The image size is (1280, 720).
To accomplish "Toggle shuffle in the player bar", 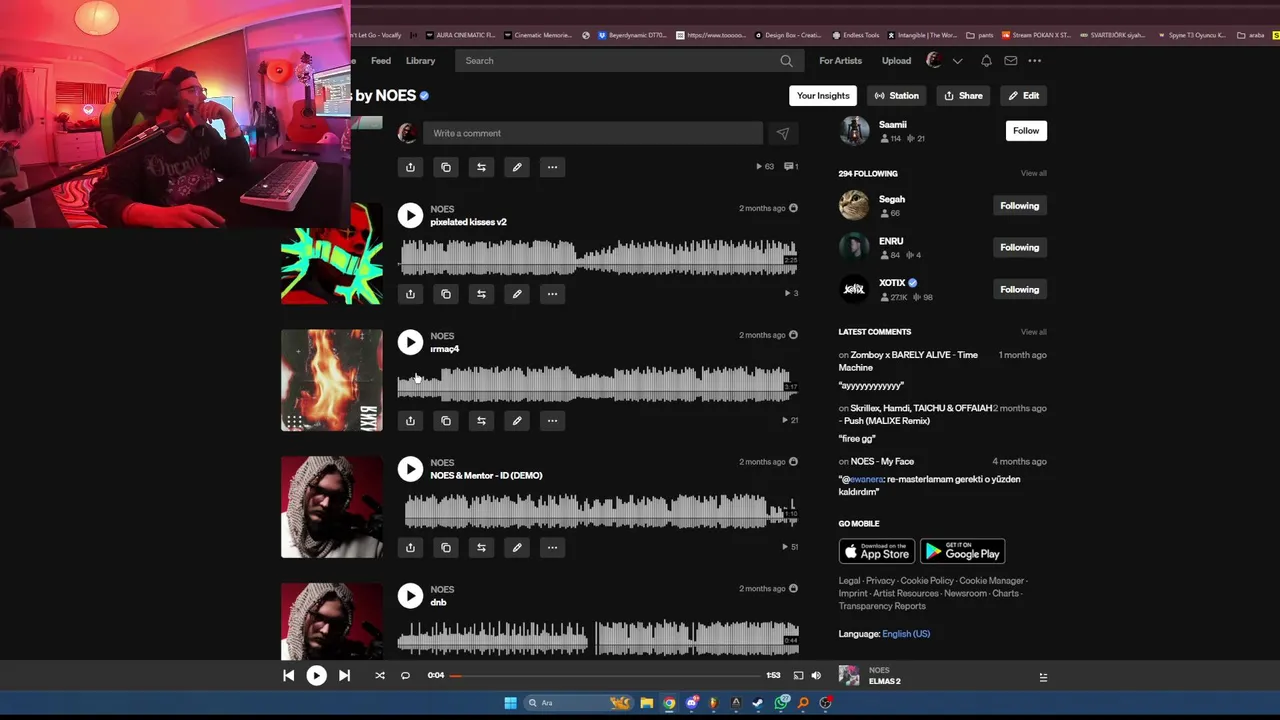I will (x=380, y=676).
